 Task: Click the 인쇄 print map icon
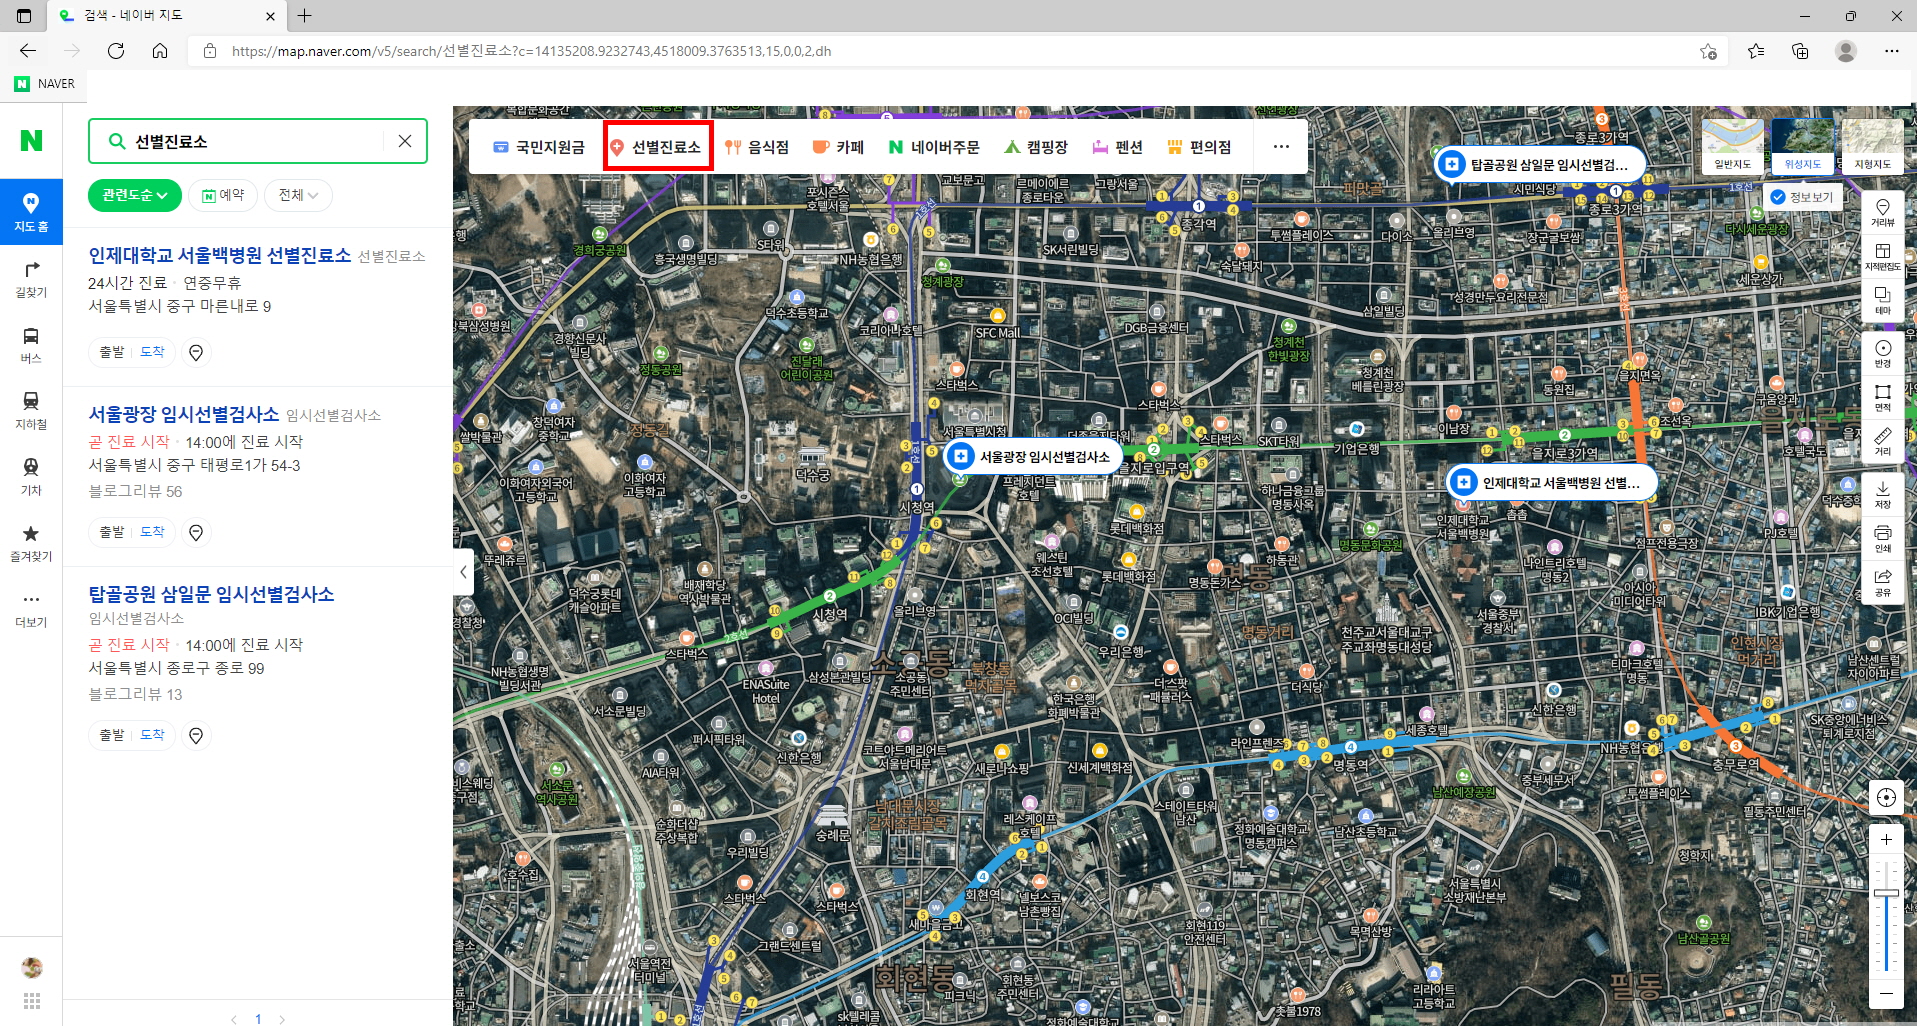(x=1883, y=538)
